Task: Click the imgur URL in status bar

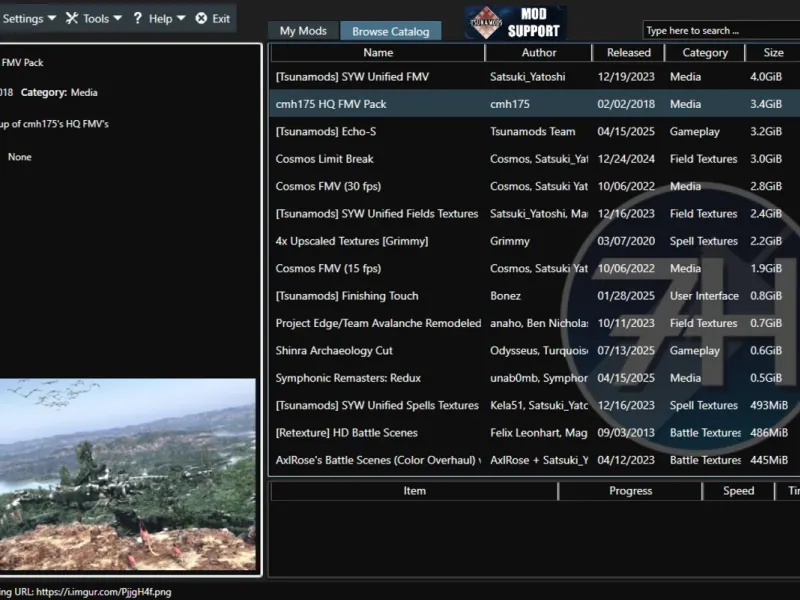Action: 104,592
